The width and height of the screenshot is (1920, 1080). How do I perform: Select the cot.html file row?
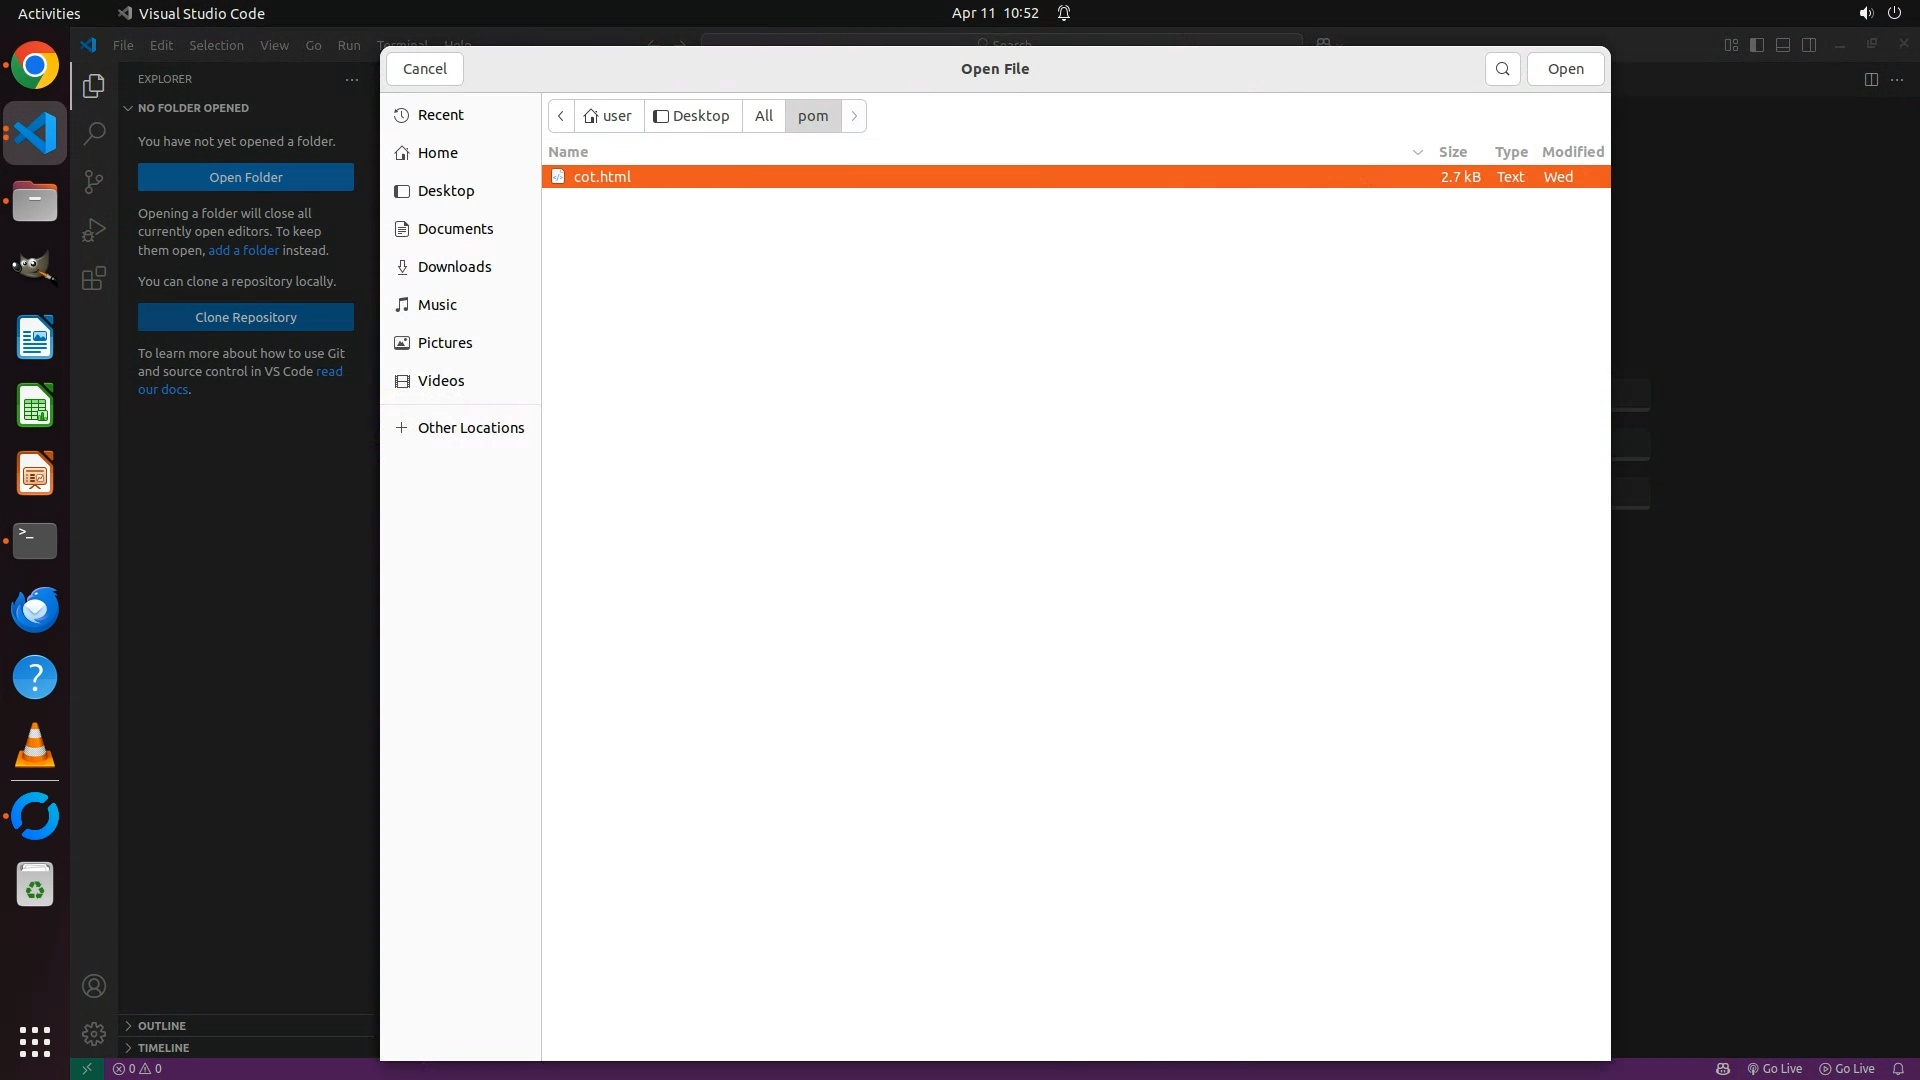point(602,177)
